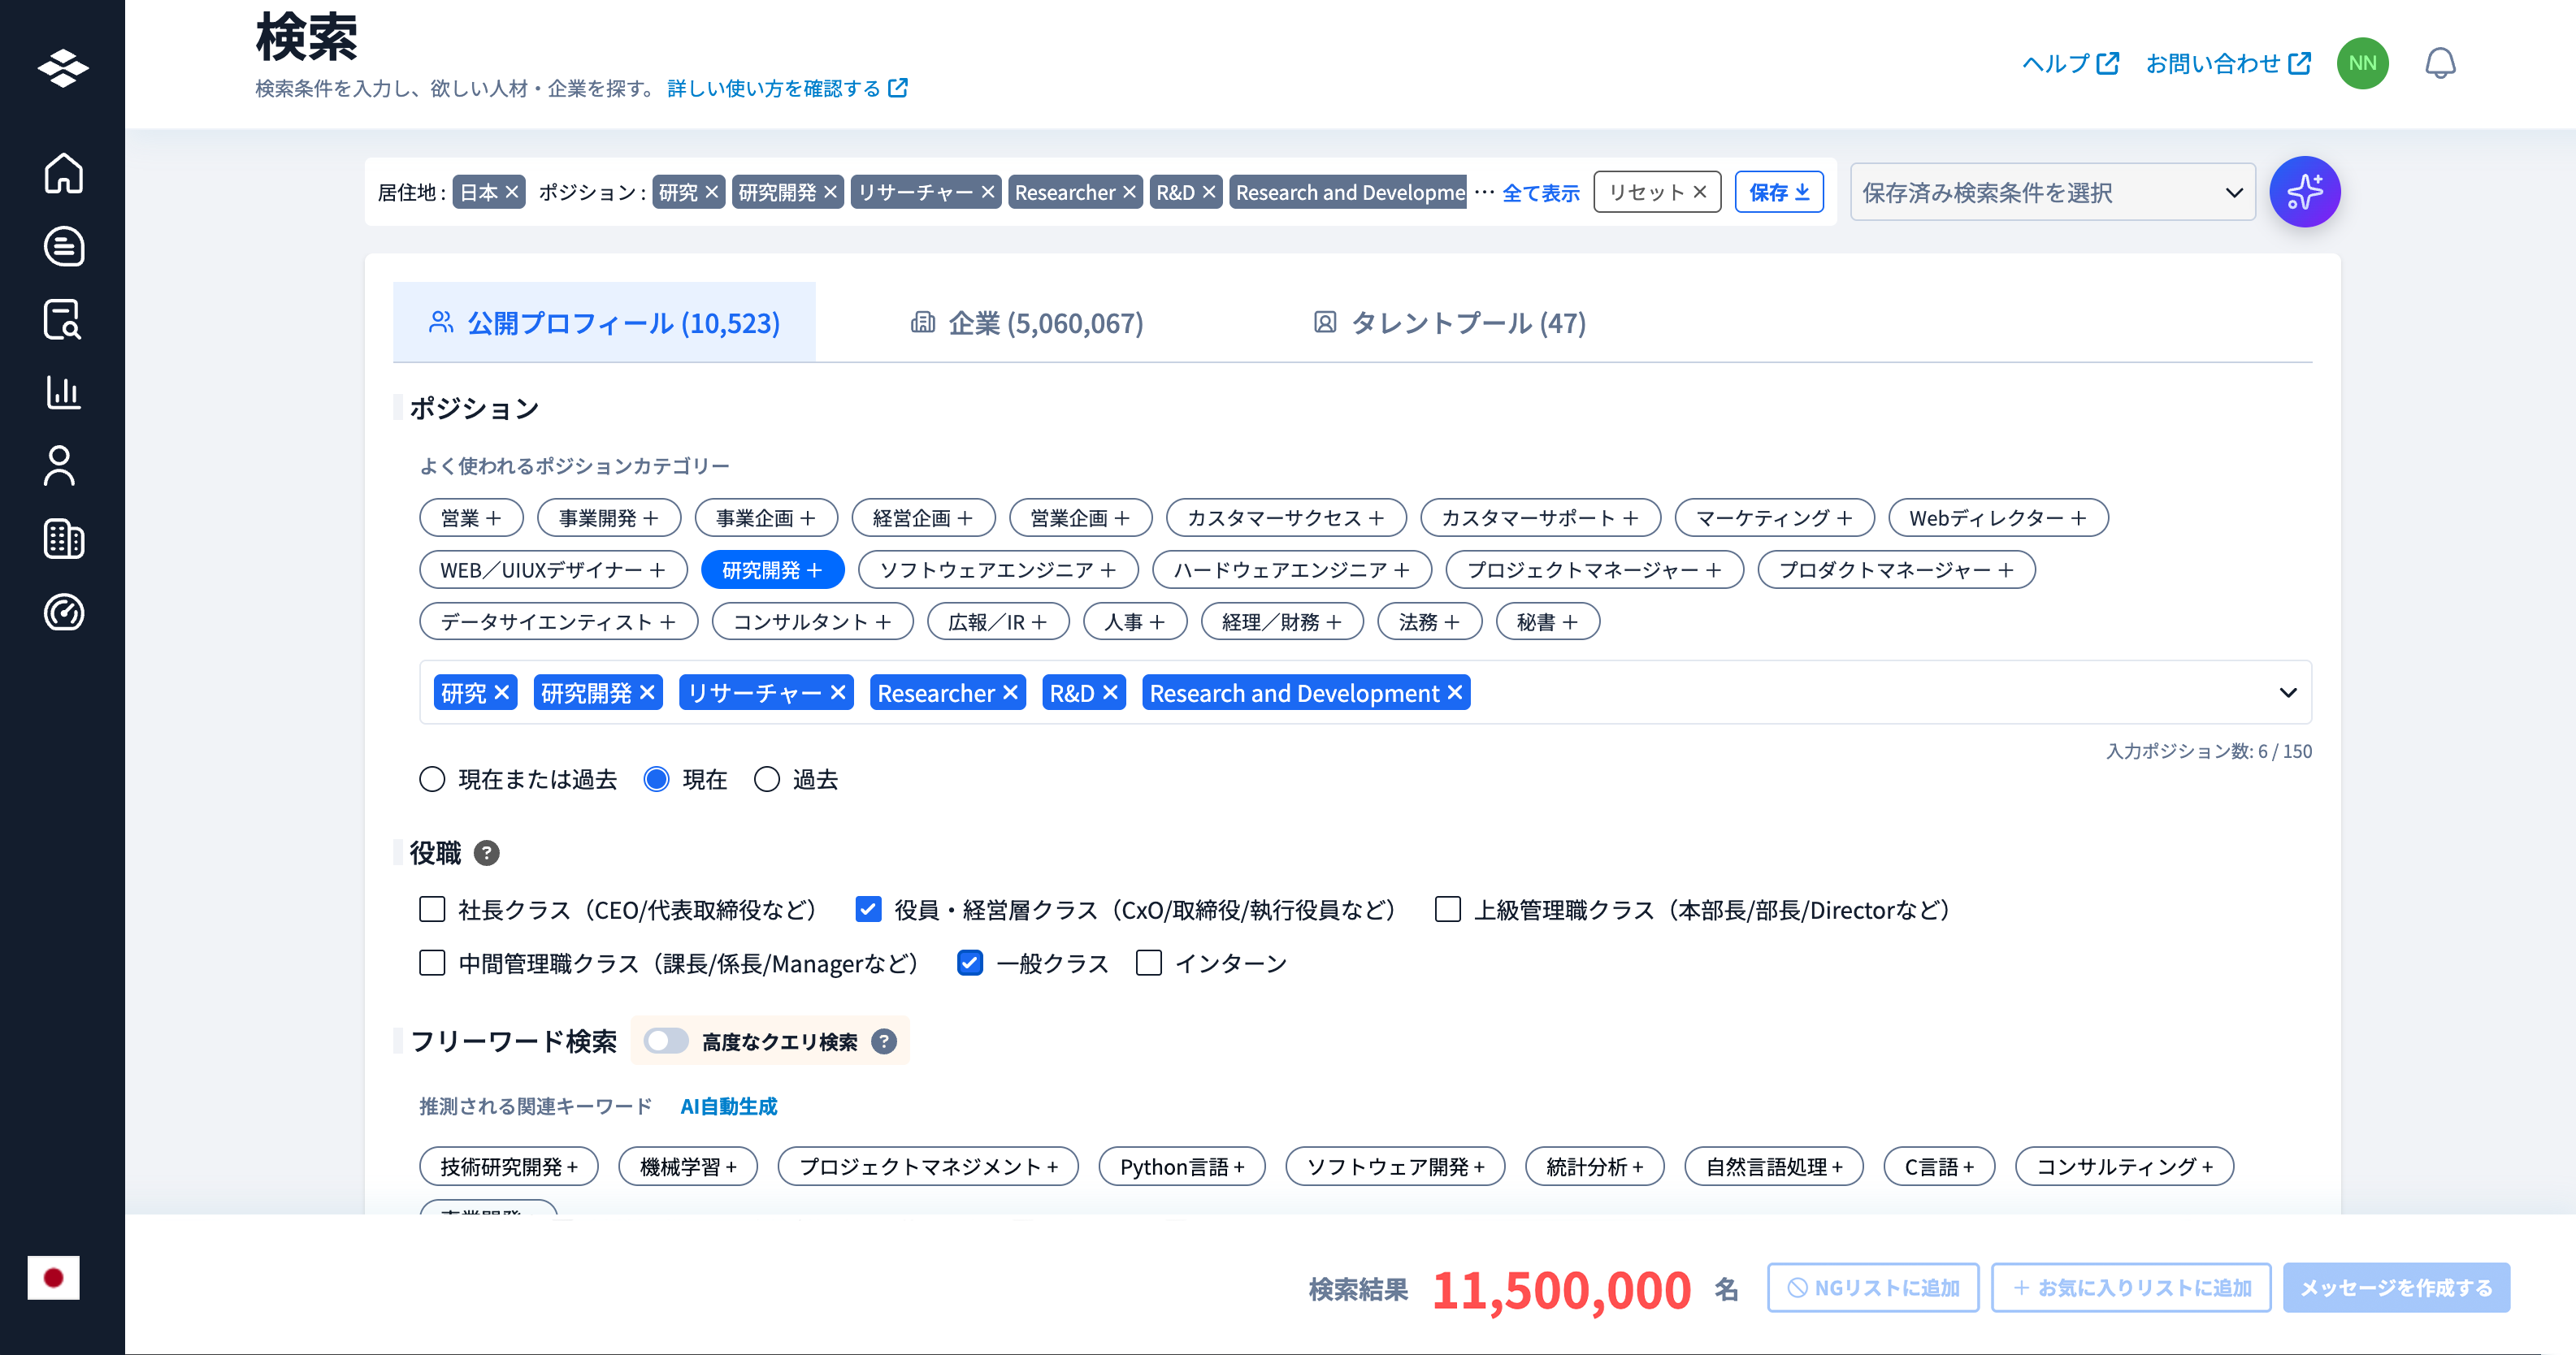
Task: Open the company building sidebar icon
Action: 63,539
